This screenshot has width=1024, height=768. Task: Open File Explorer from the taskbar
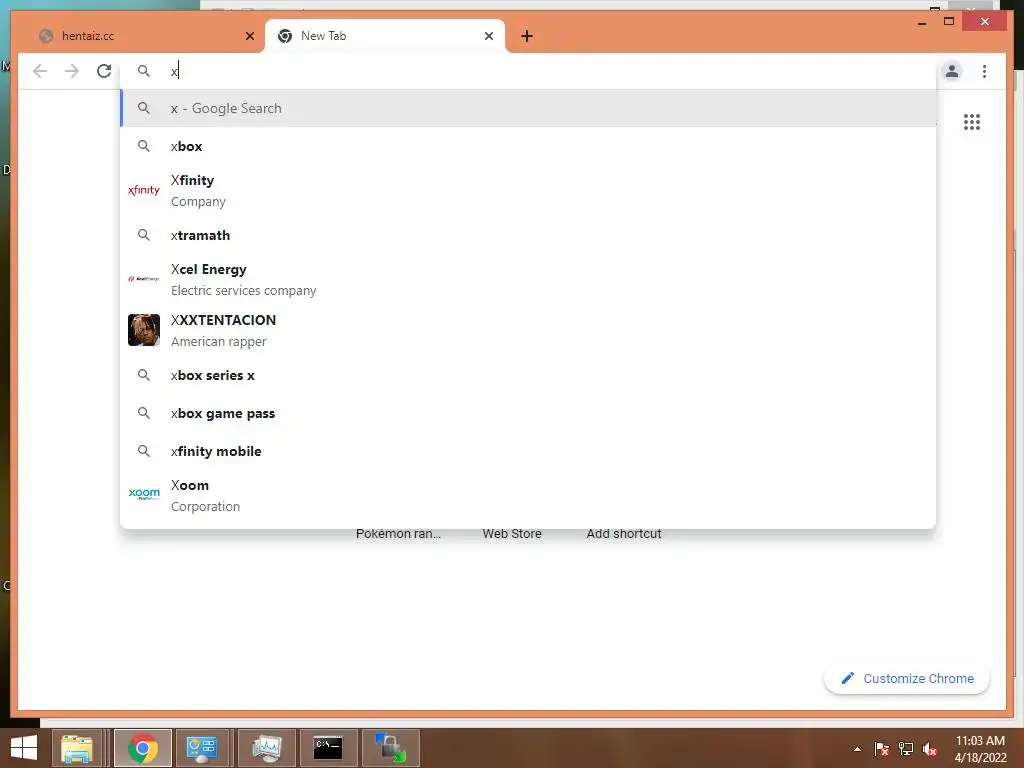77,748
